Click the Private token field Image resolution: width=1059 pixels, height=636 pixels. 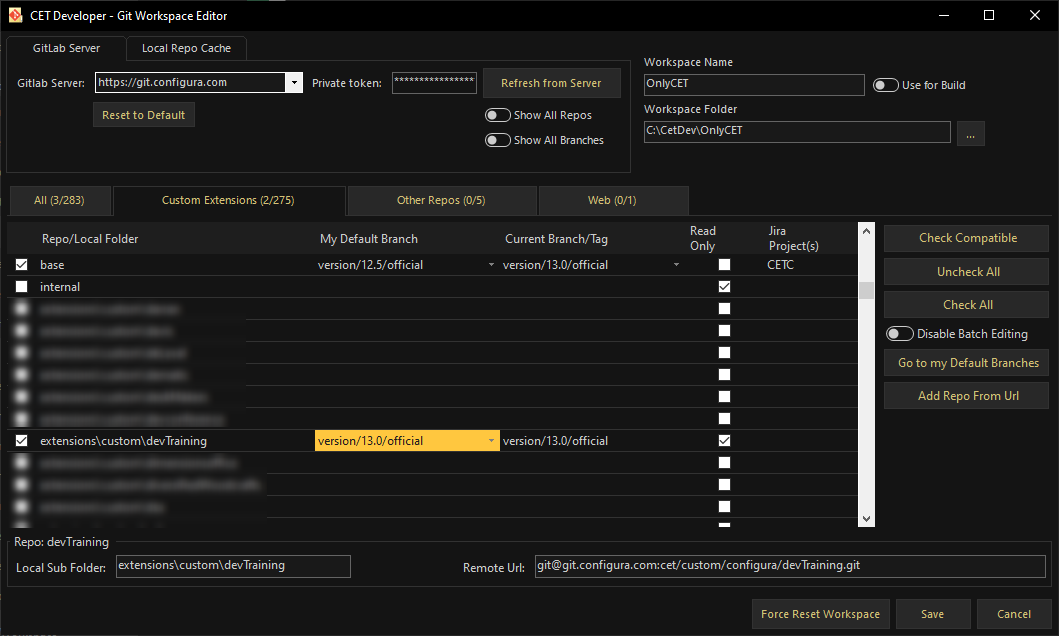(x=434, y=82)
